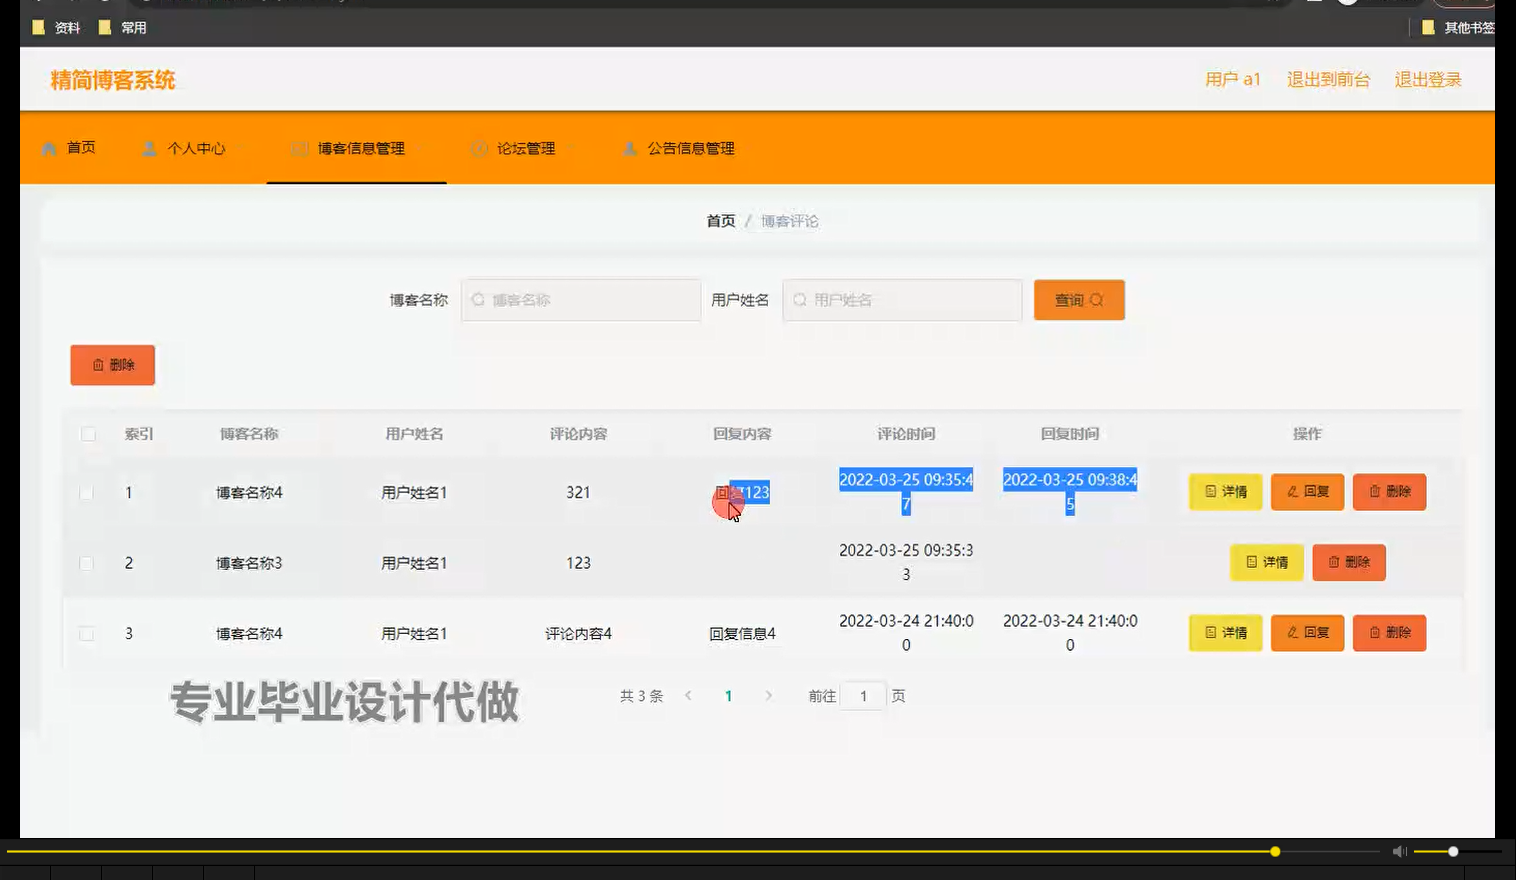
Task: Check the checkbox for 博客名称4 row 1
Action: click(x=86, y=492)
